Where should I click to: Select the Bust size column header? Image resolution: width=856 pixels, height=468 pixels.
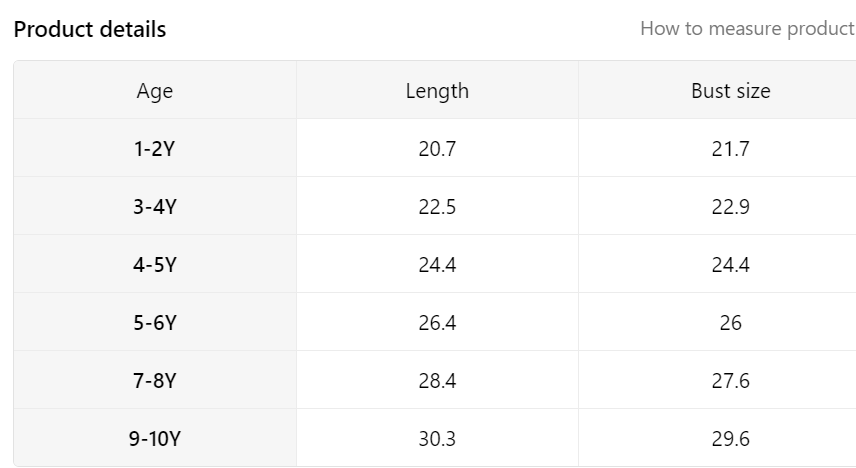[731, 91]
